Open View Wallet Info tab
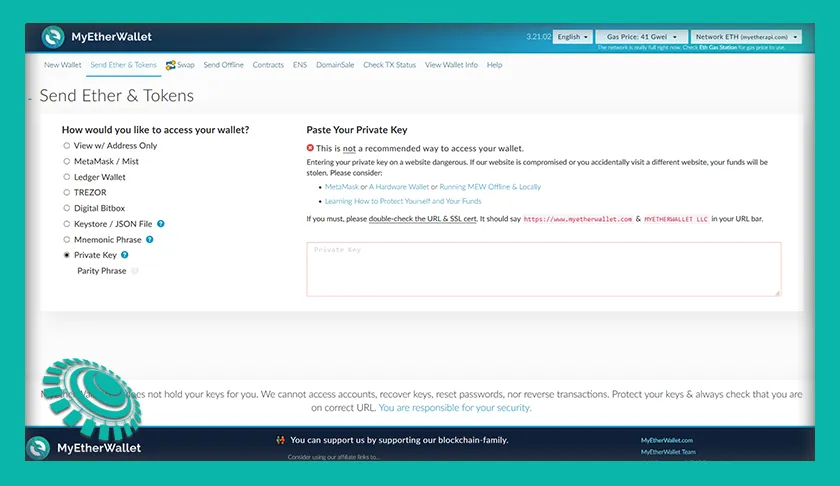The width and height of the screenshot is (840, 486). pyautogui.click(x=451, y=65)
